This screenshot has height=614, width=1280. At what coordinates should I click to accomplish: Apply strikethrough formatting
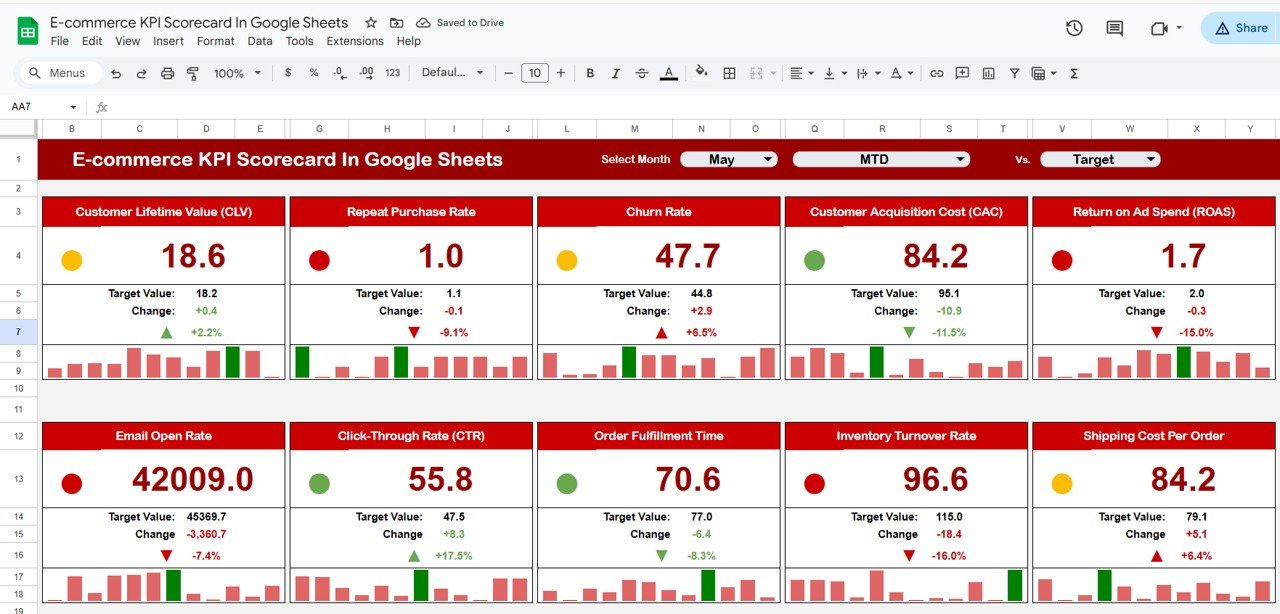click(641, 72)
